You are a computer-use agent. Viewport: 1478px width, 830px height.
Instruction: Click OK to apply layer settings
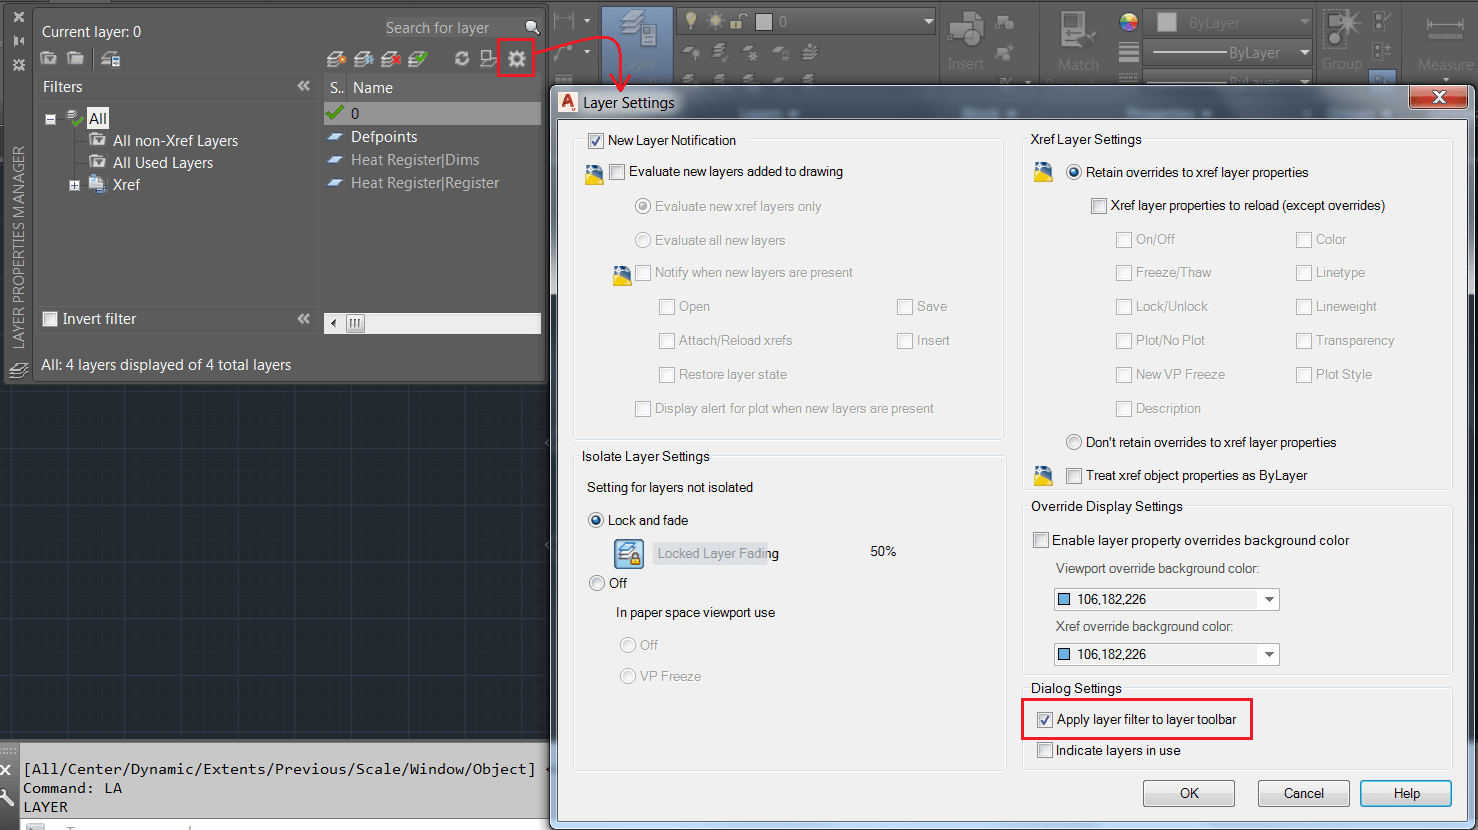coord(1188,793)
